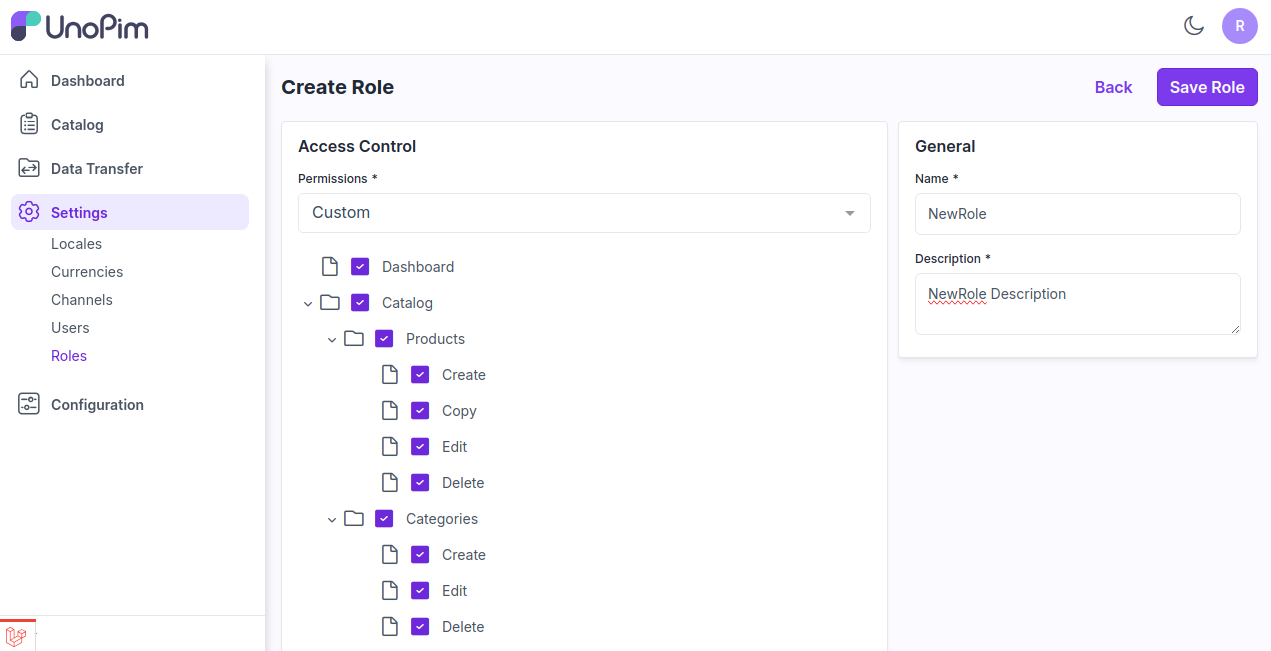Uncheck the Copy permission under Products
This screenshot has width=1271, height=651.
pyautogui.click(x=420, y=411)
